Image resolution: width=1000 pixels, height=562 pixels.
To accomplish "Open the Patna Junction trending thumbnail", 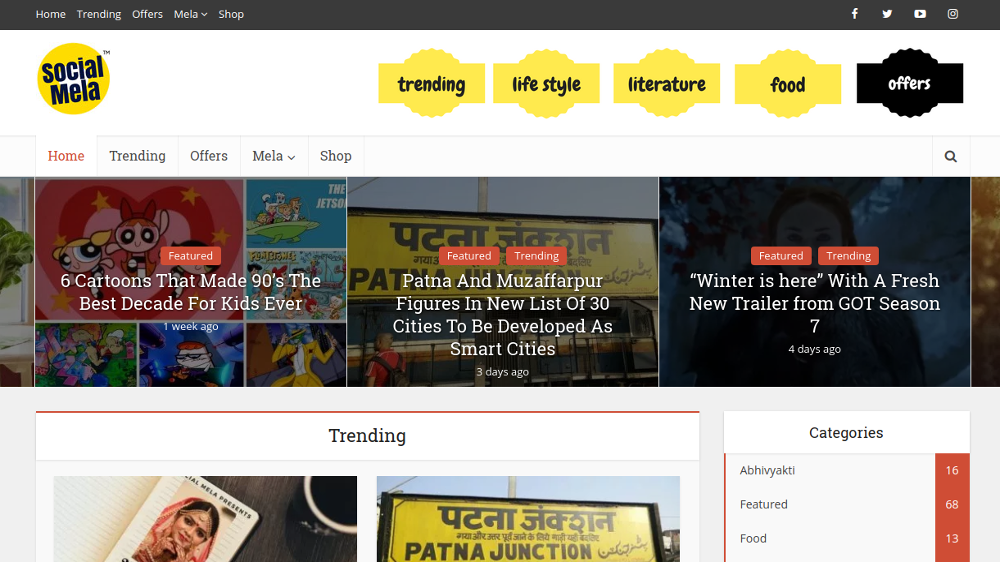I will pyautogui.click(x=528, y=519).
